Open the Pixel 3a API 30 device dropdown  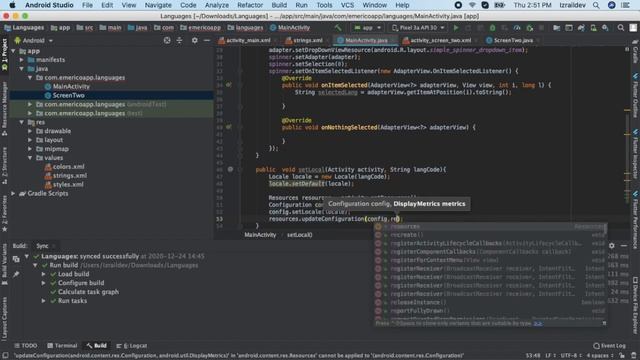(x=418, y=28)
